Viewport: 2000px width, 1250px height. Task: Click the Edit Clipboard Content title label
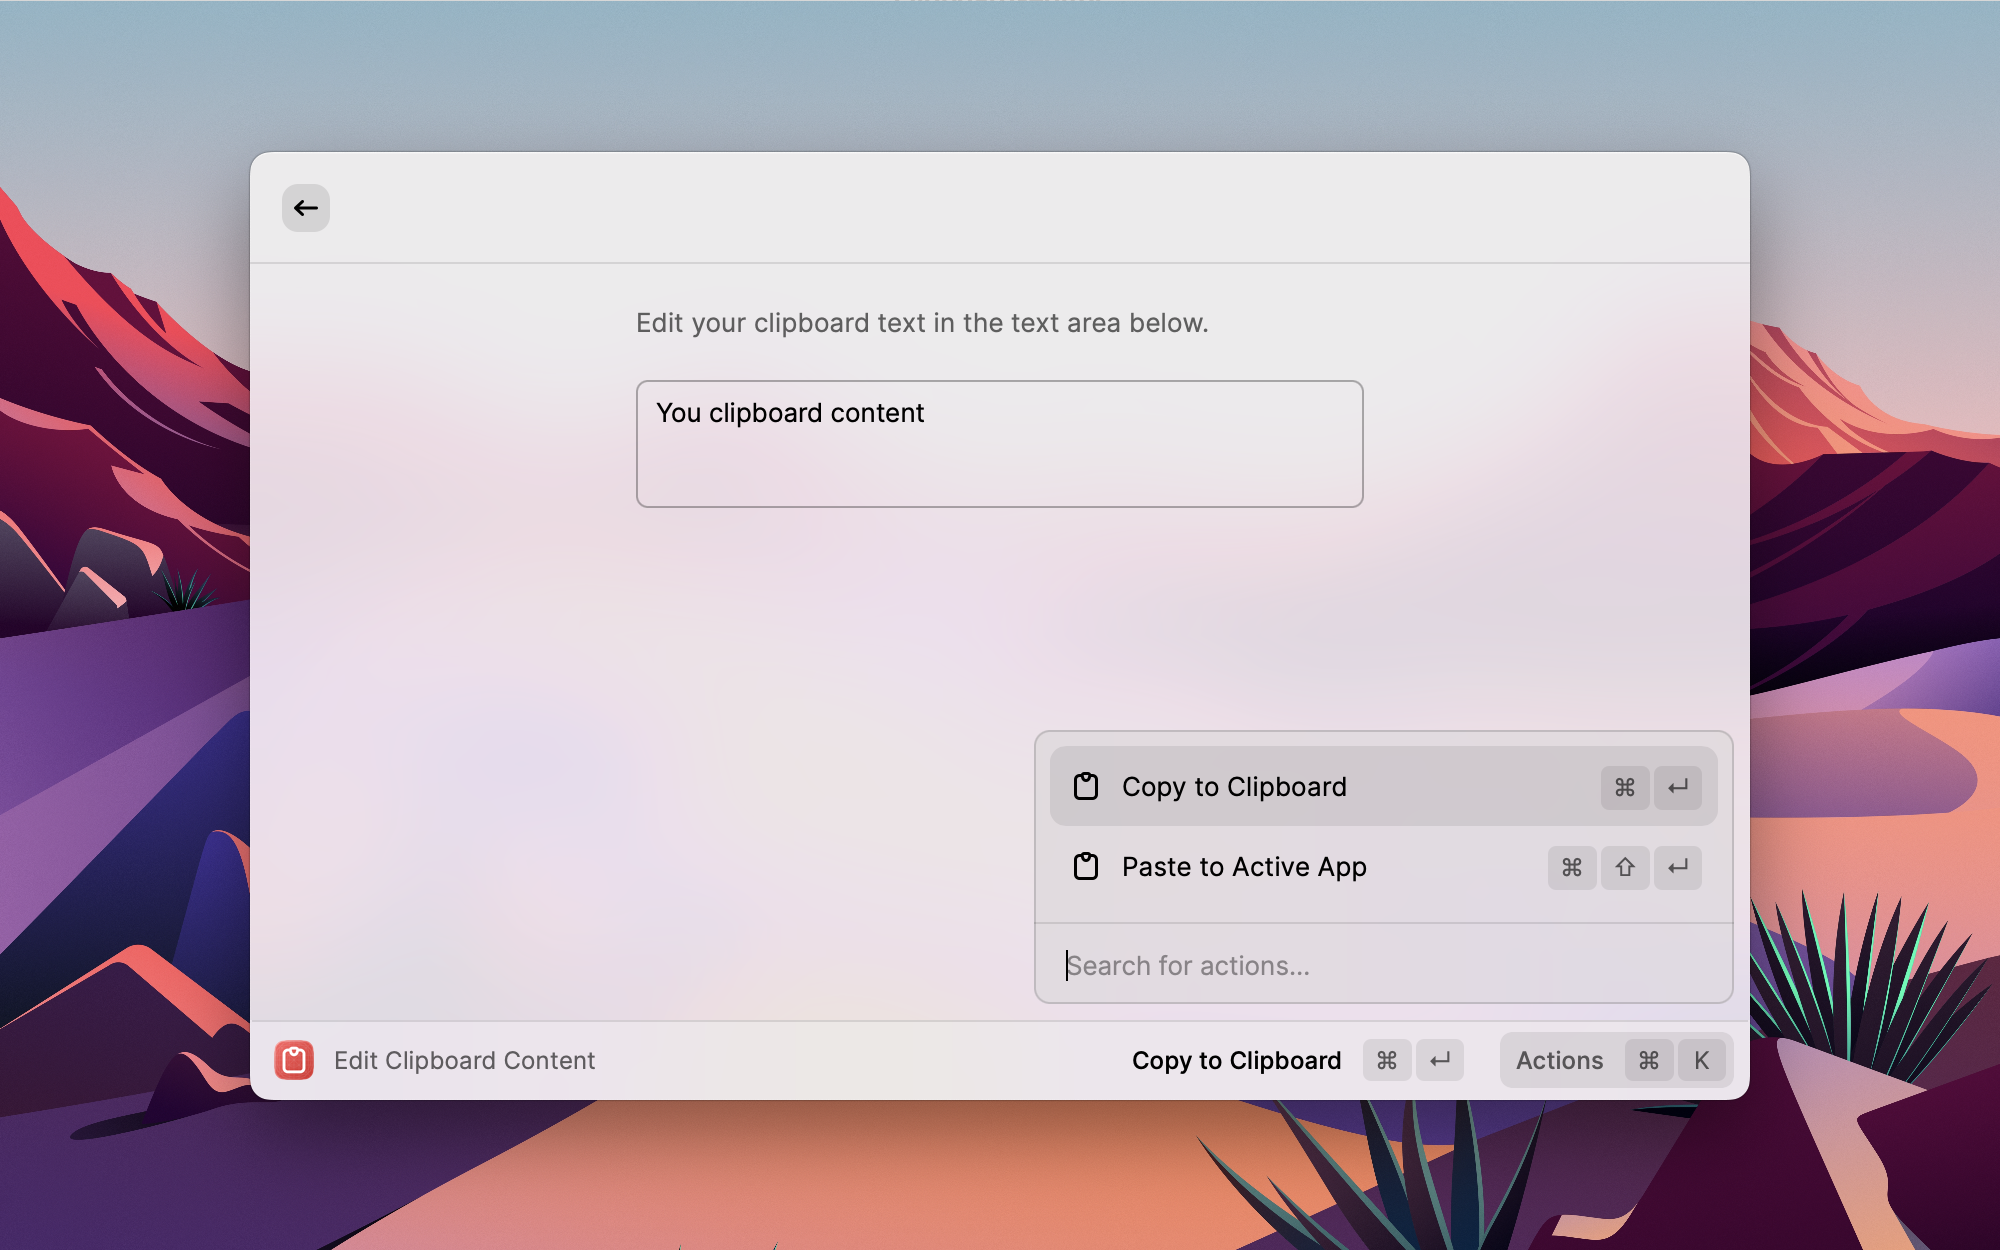point(464,1060)
